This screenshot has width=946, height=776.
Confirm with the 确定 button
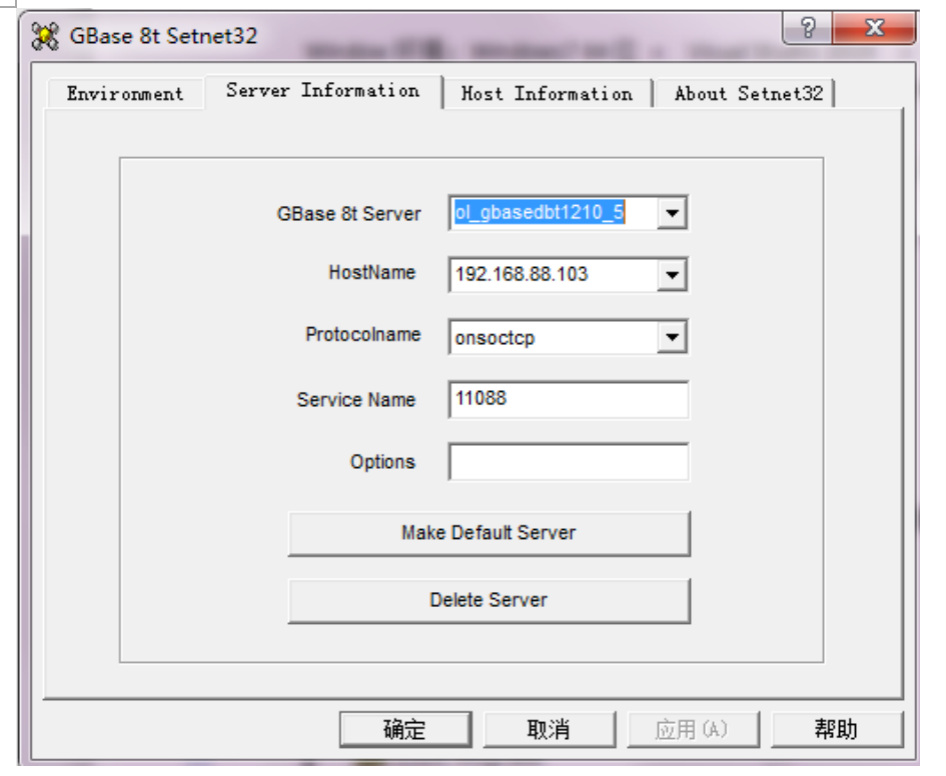coord(405,730)
